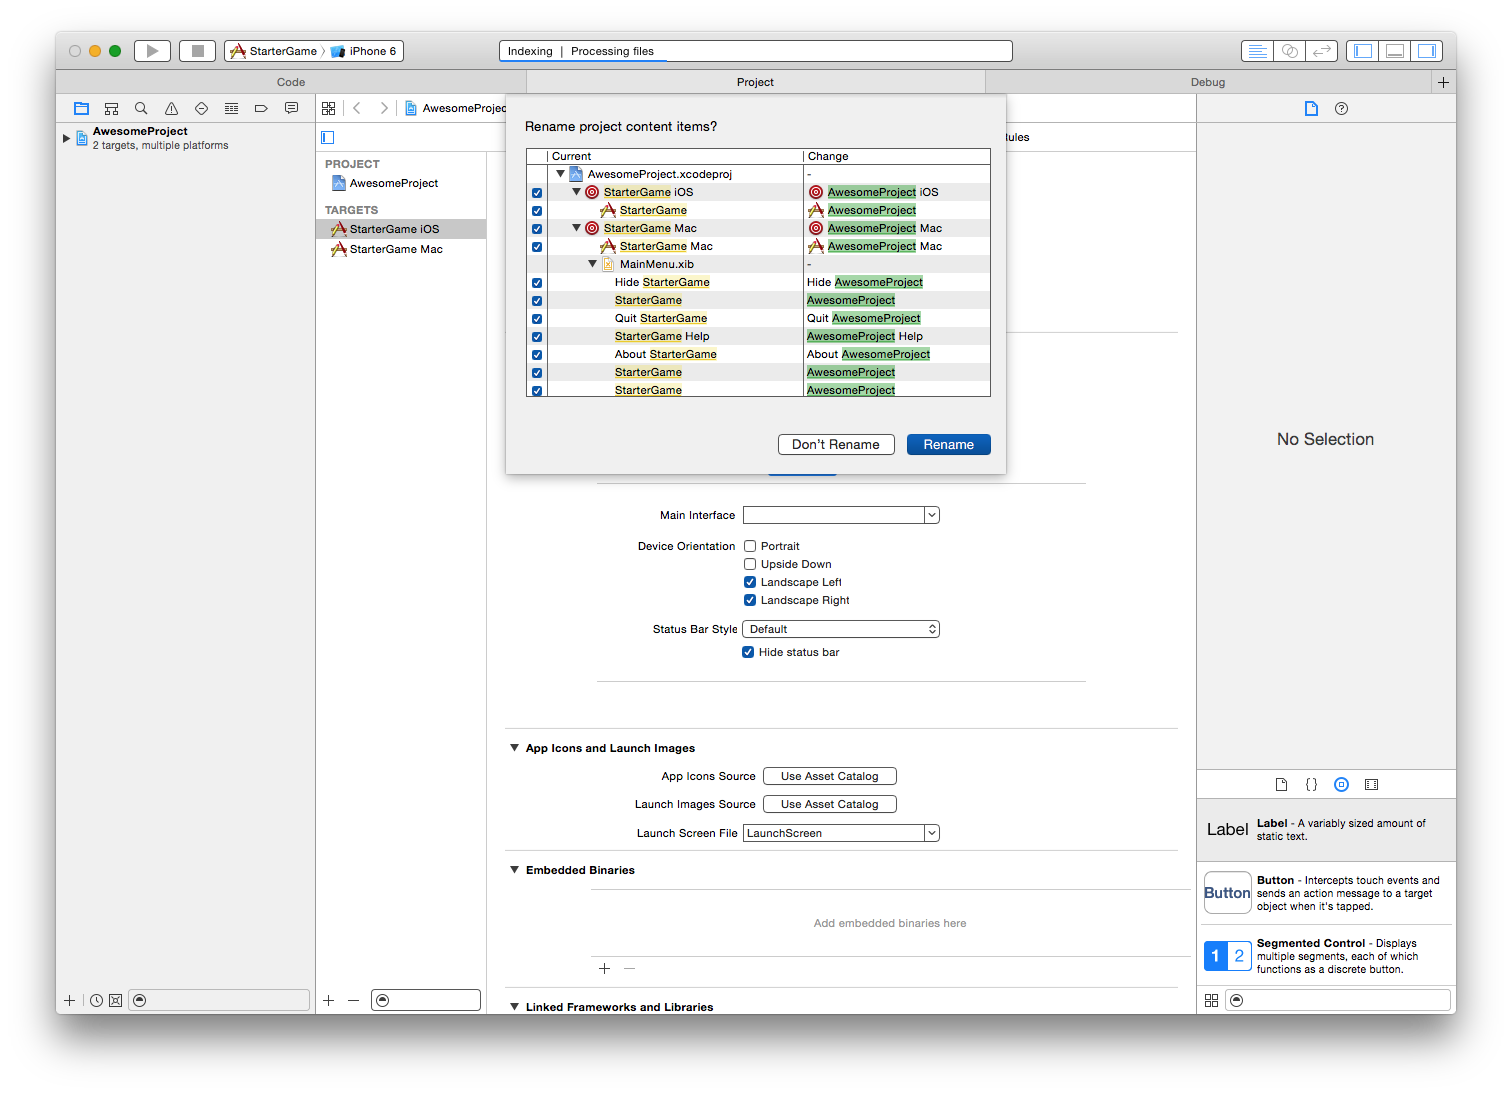Uncheck the StarterGame iOS rename checkbox
Screen dimensions: 1512x1094
537,193
